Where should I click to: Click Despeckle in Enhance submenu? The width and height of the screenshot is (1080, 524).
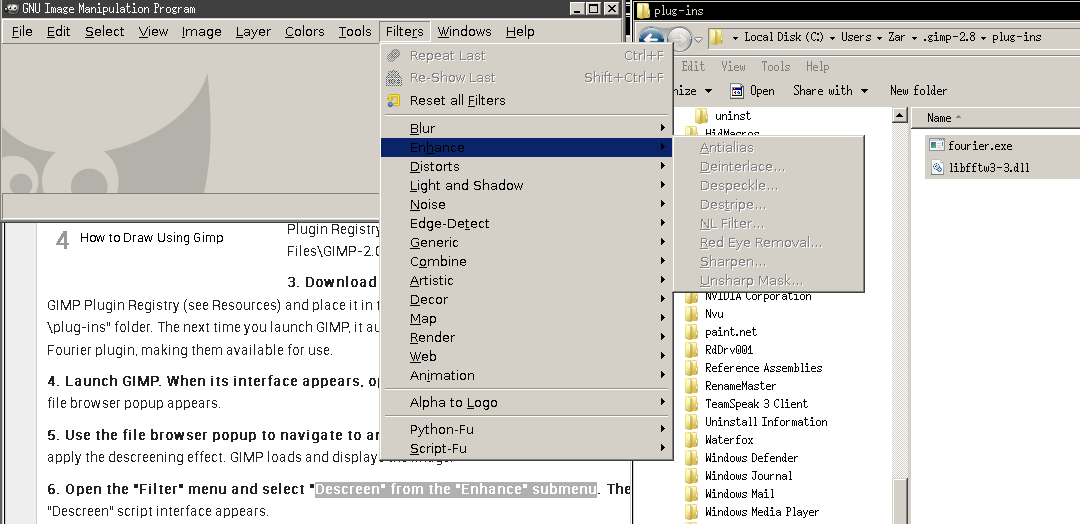coord(769,185)
